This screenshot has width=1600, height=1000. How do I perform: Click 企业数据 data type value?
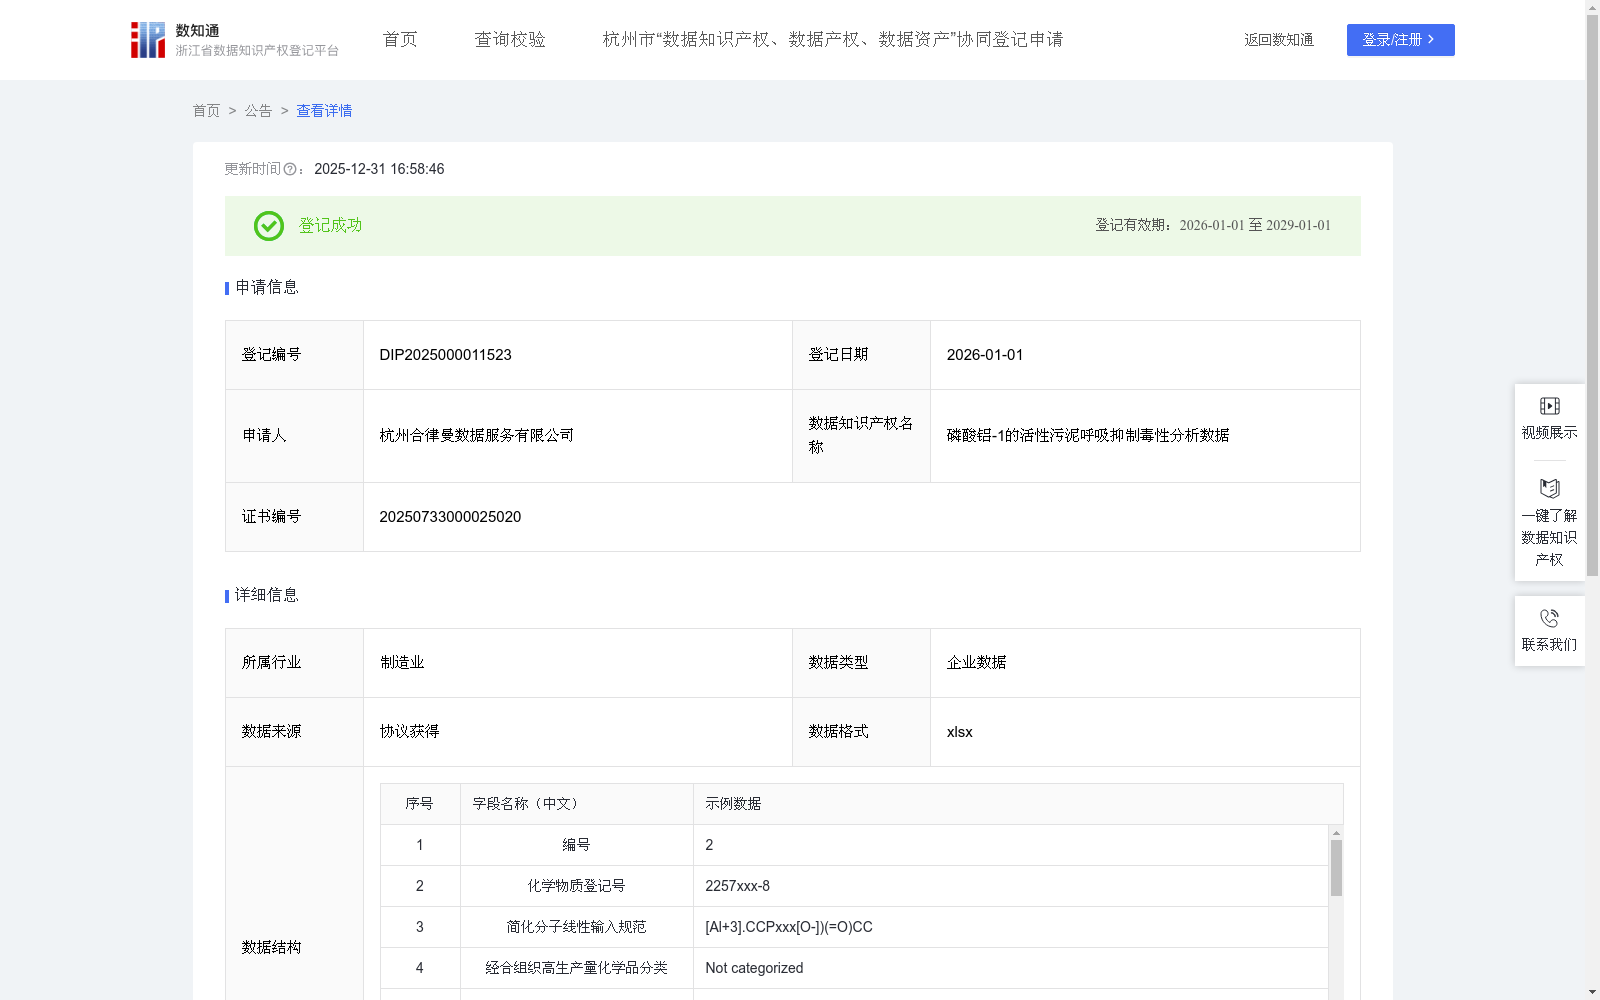977,663
